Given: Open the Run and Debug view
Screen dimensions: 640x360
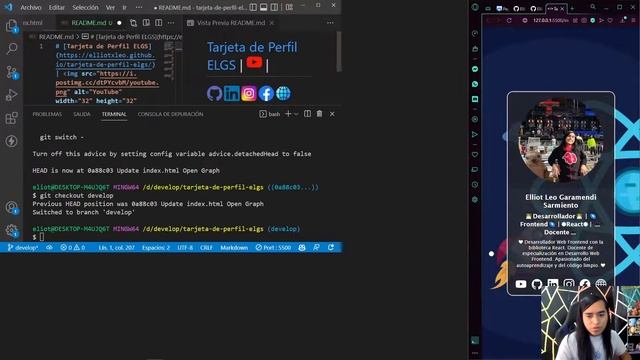Looking at the screenshot, I should click(x=11, y=95).
